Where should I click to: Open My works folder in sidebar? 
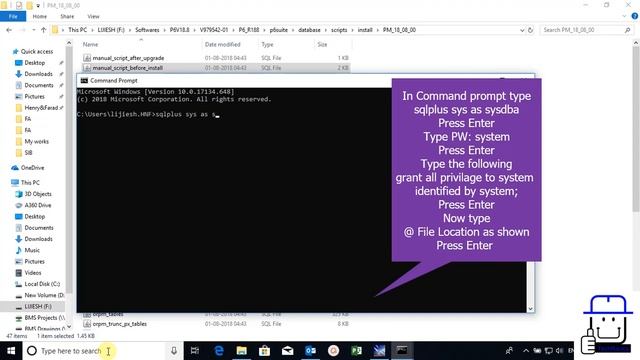coord(36,141)
